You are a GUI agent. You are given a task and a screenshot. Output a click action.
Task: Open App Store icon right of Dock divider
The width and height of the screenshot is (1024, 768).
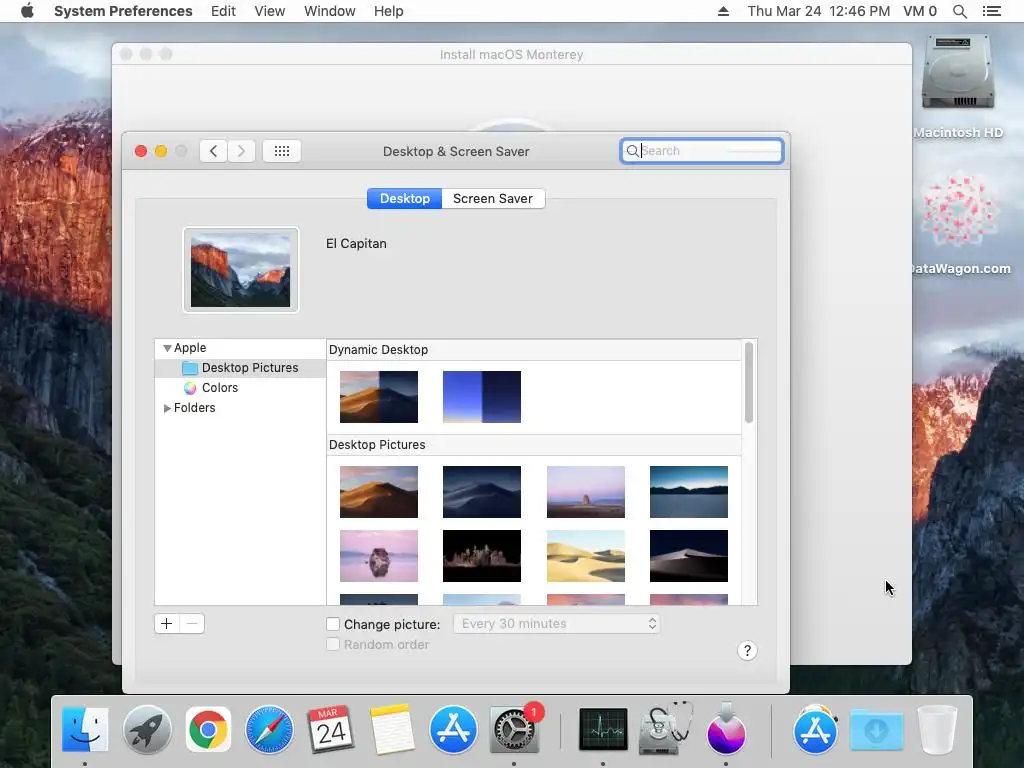click(x=815, y=729)
